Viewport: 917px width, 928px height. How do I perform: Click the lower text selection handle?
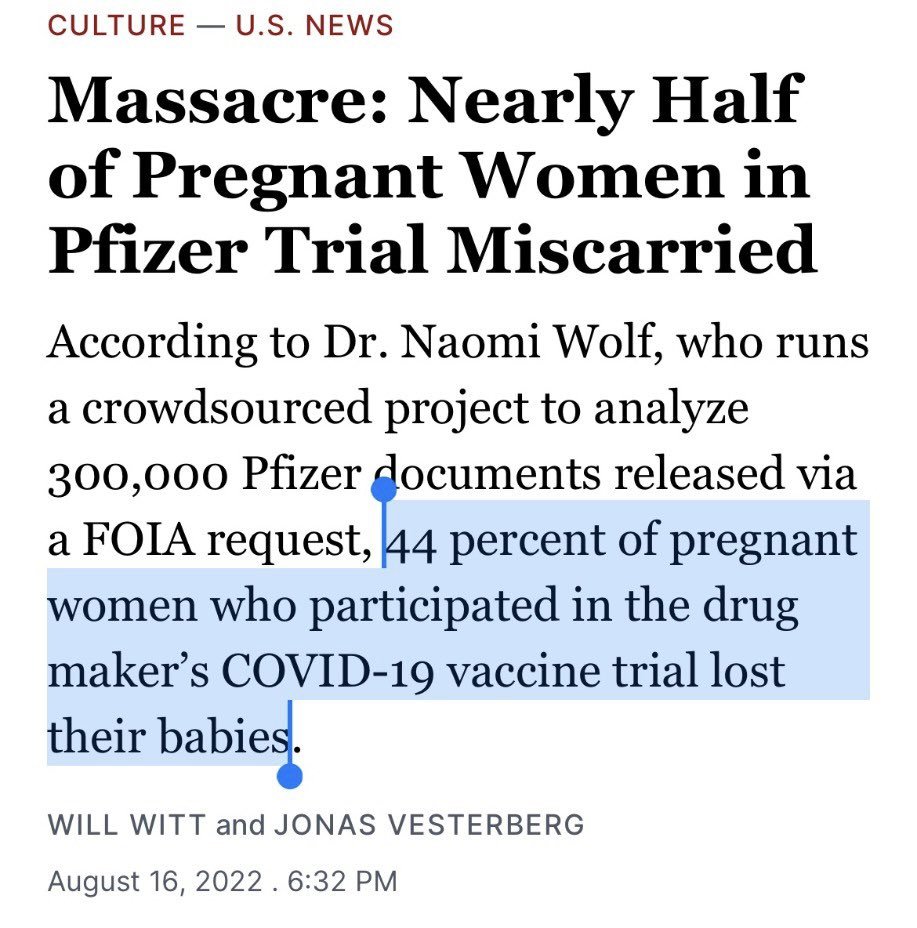click(x=290, y=775)
